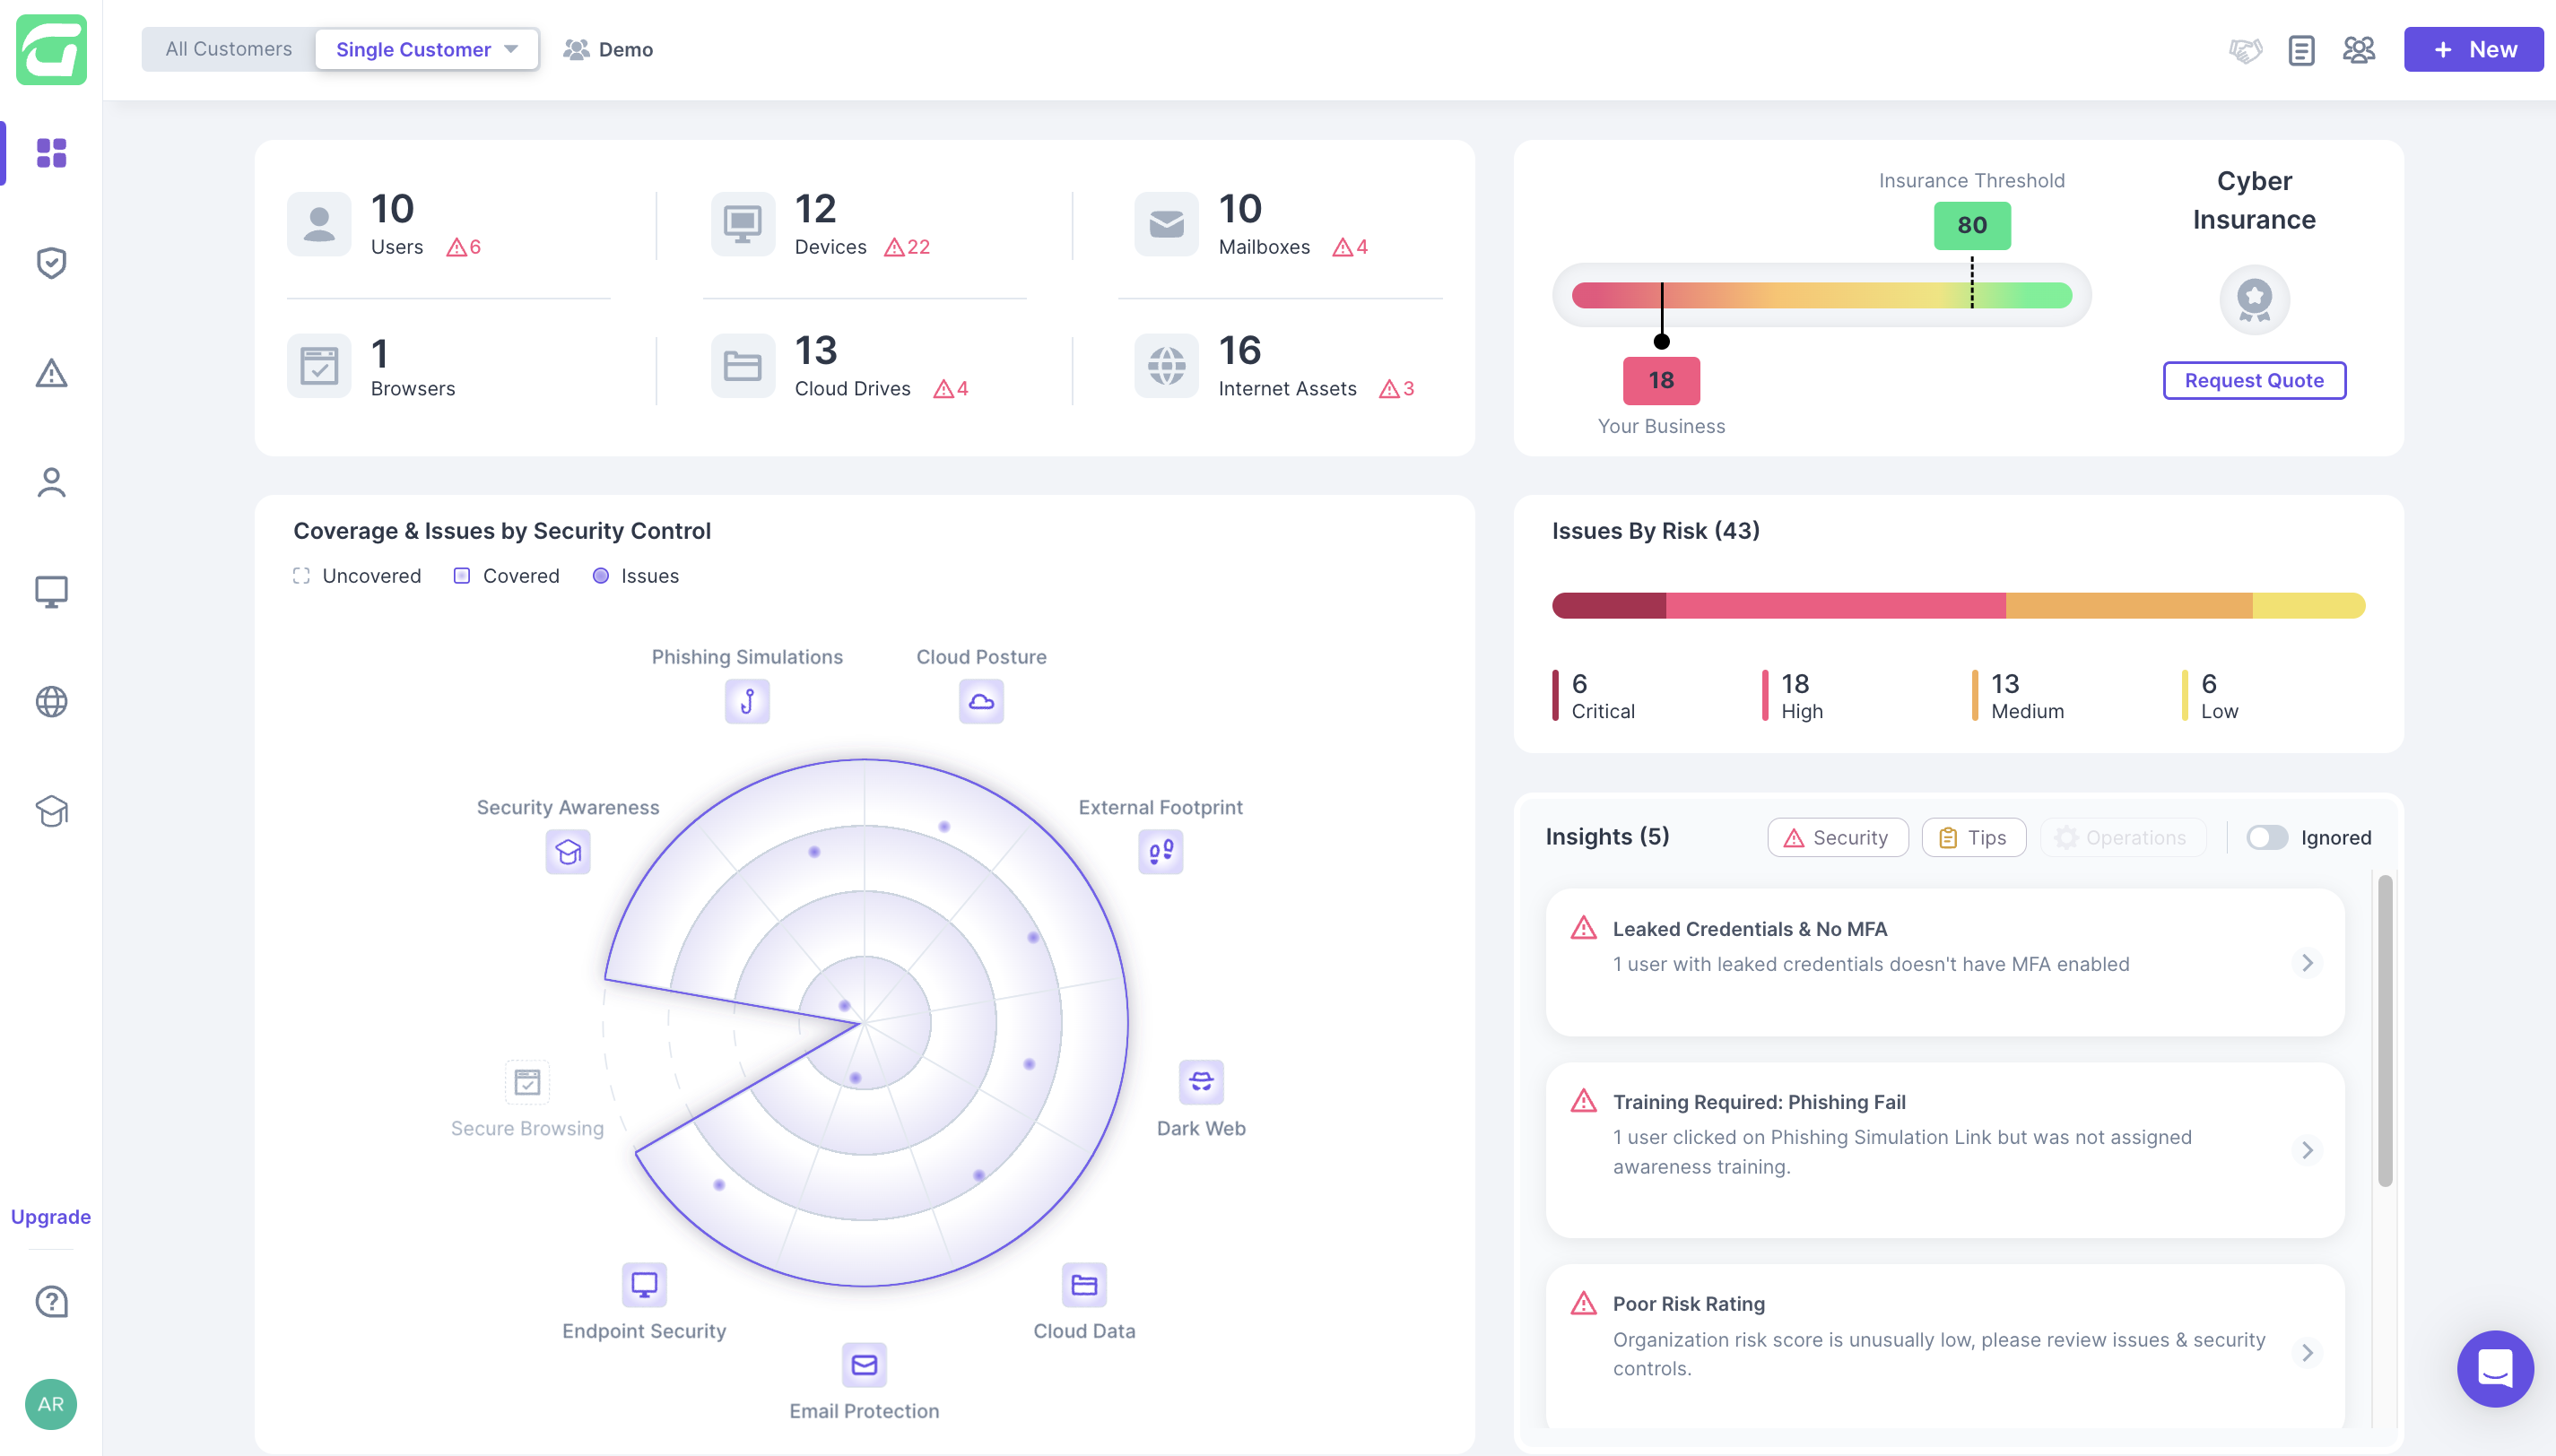Screen dimensions: 2556x1456
Task: Click the Request Quote button
Action: [x=2253, y=381]
